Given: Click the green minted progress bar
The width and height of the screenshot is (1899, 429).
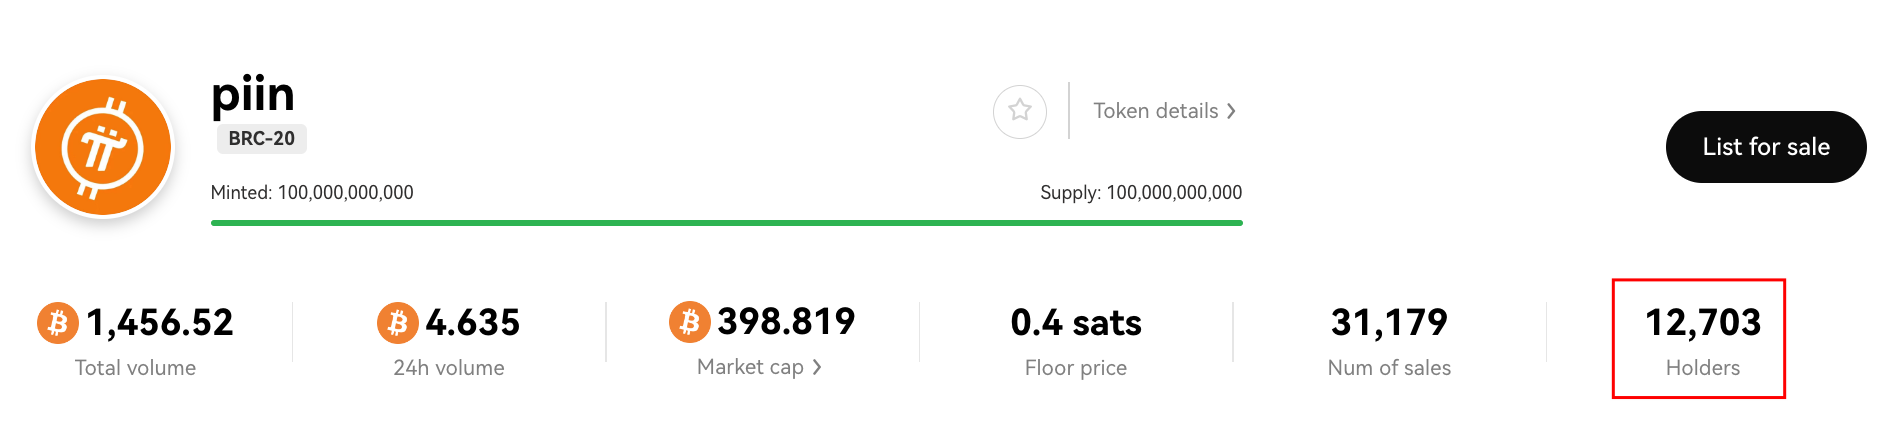Looking at the screenshot, I should point(726,223).
